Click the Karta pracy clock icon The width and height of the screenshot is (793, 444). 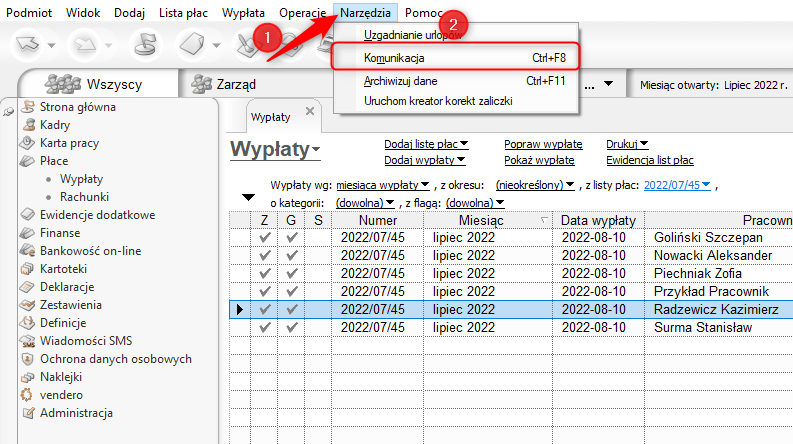27,143
